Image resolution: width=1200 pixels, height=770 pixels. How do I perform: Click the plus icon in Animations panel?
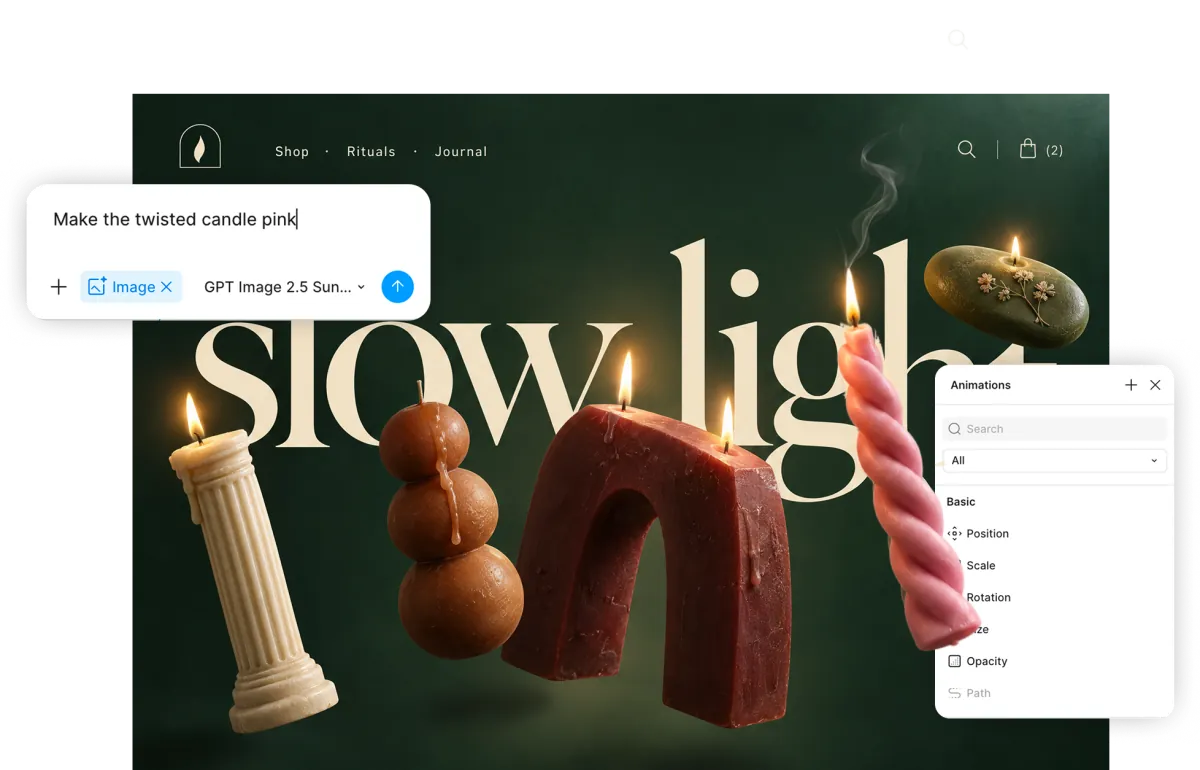pyautogui.click(x=1131, y=385)
